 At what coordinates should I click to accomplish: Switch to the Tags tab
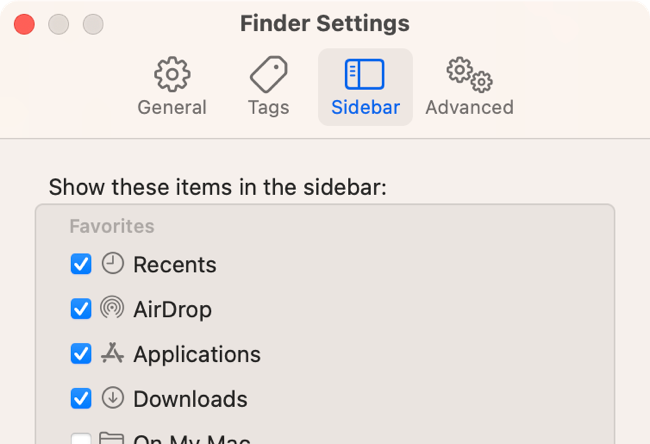[x=268, y=87]
